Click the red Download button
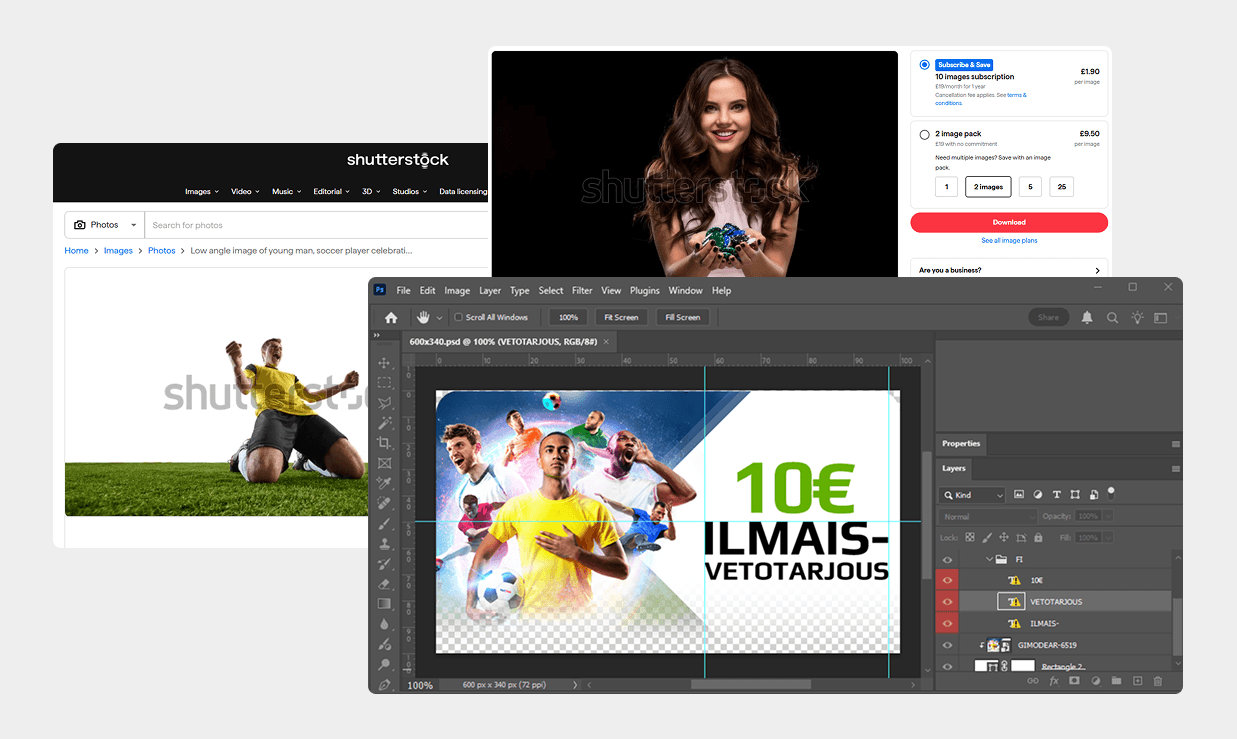The width and height of the screenshot is (1237, 739). [x=1008, y=222]
